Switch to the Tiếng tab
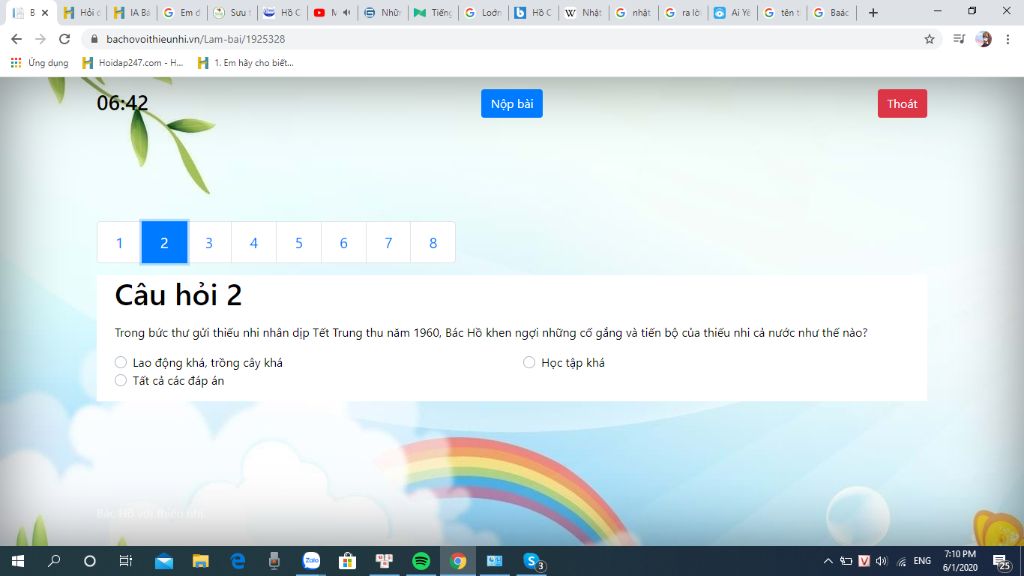 (x=434, y=12)
